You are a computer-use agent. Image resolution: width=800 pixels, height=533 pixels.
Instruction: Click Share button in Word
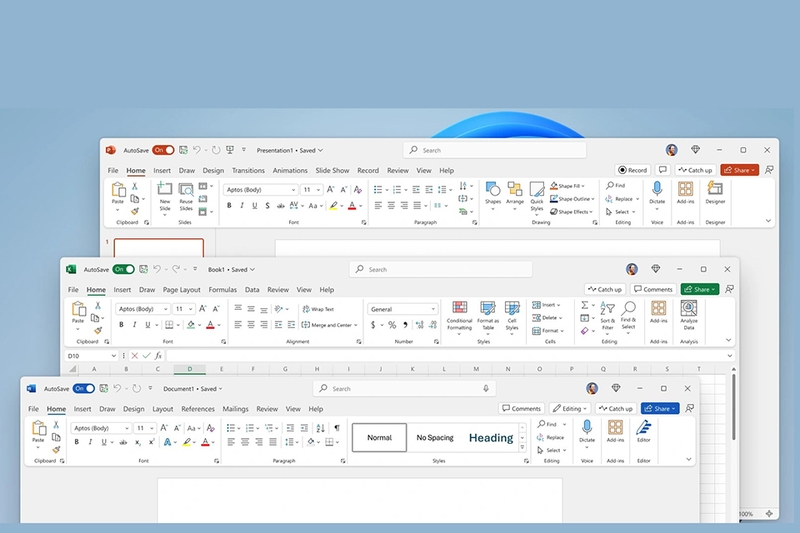pos(660,409)
